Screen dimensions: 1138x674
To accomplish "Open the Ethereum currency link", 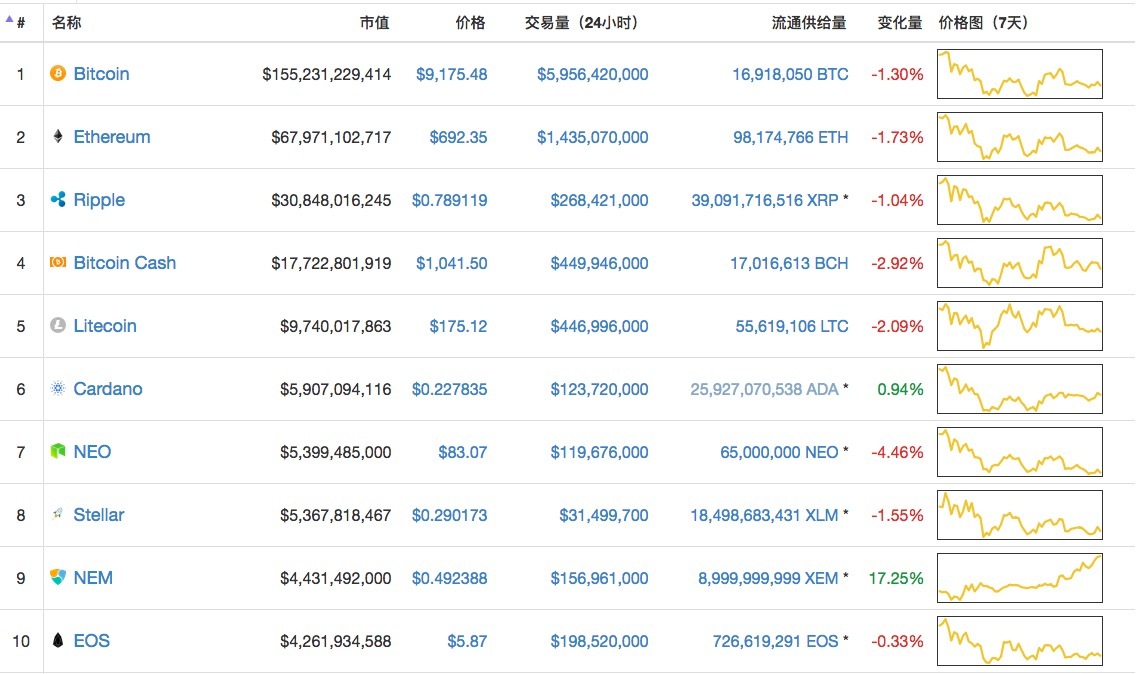I will click(112, 137).
